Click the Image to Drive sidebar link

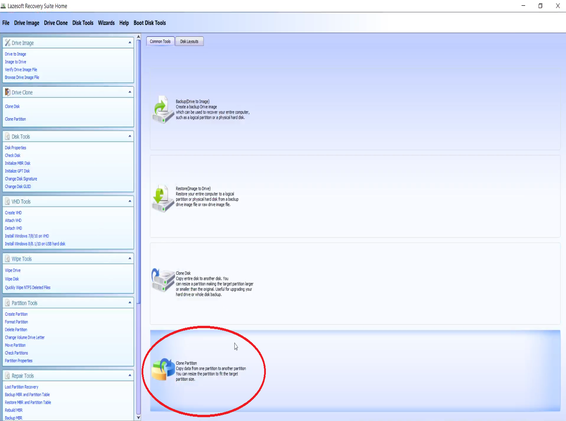click(x=16, y=62)
